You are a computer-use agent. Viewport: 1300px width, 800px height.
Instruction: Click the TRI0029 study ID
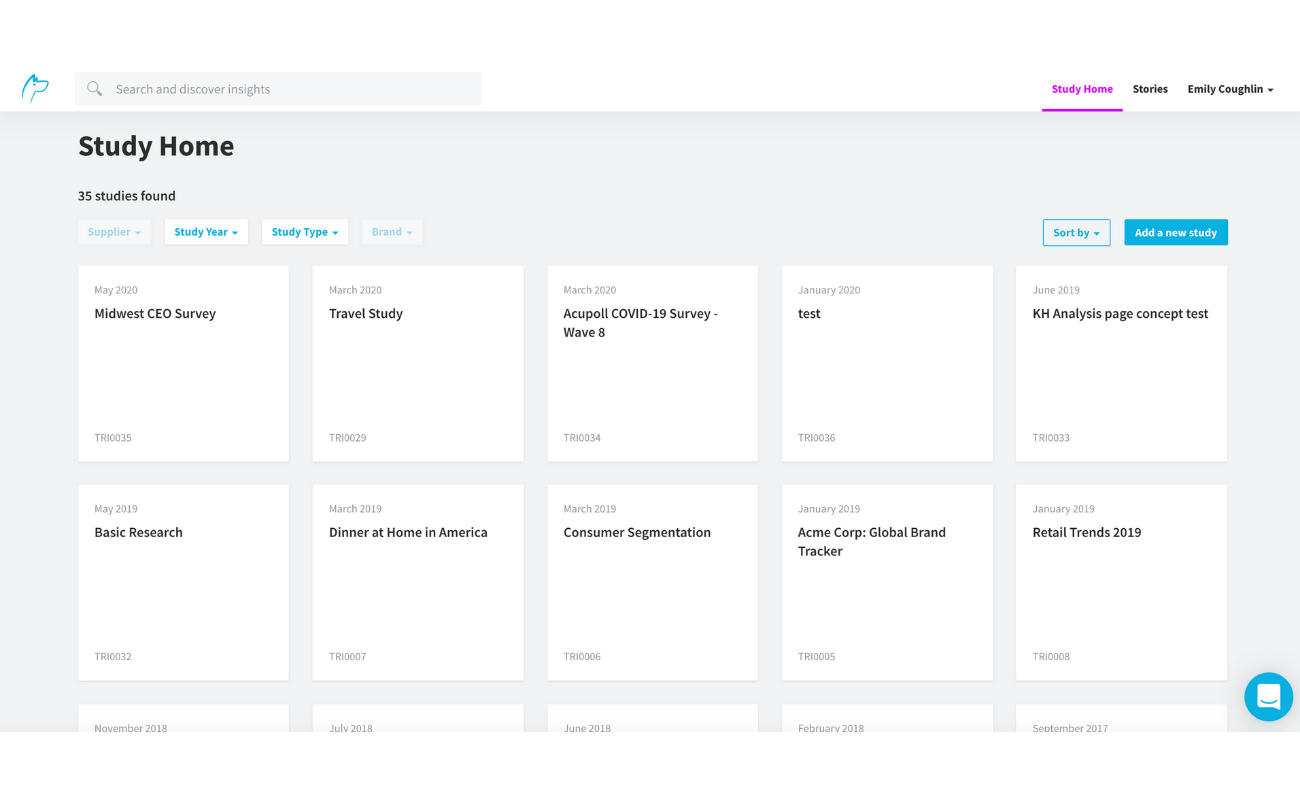347,438
